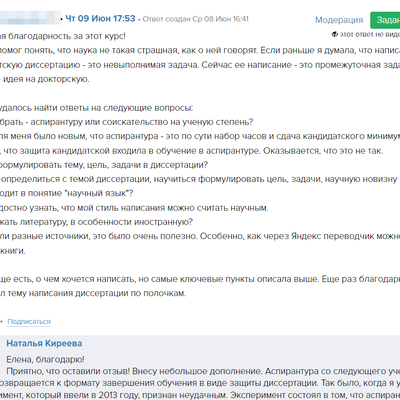Image resolution: width=400 pixels, height=400 pixels.
Task: Click the line 'тему написания диссертации по полочкам.'
Action: coord(93,293)
